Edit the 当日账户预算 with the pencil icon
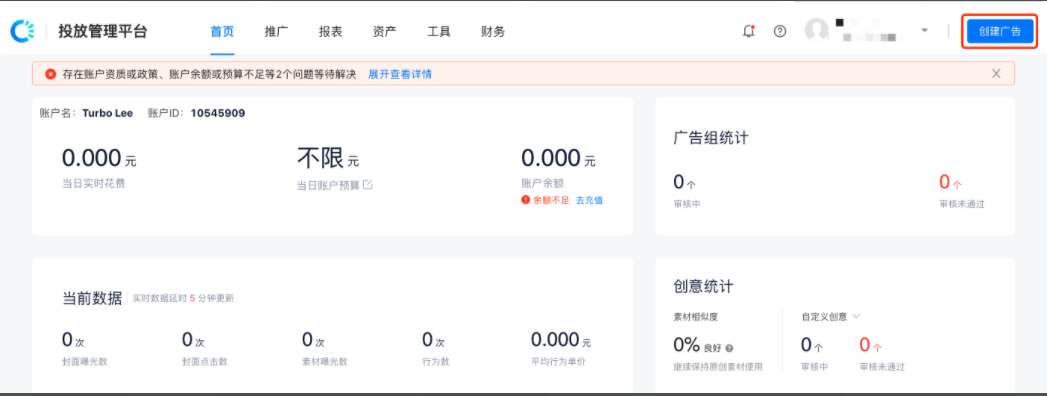The width and height of the screenshot is (1047, 396). click(x=367, y=185)
